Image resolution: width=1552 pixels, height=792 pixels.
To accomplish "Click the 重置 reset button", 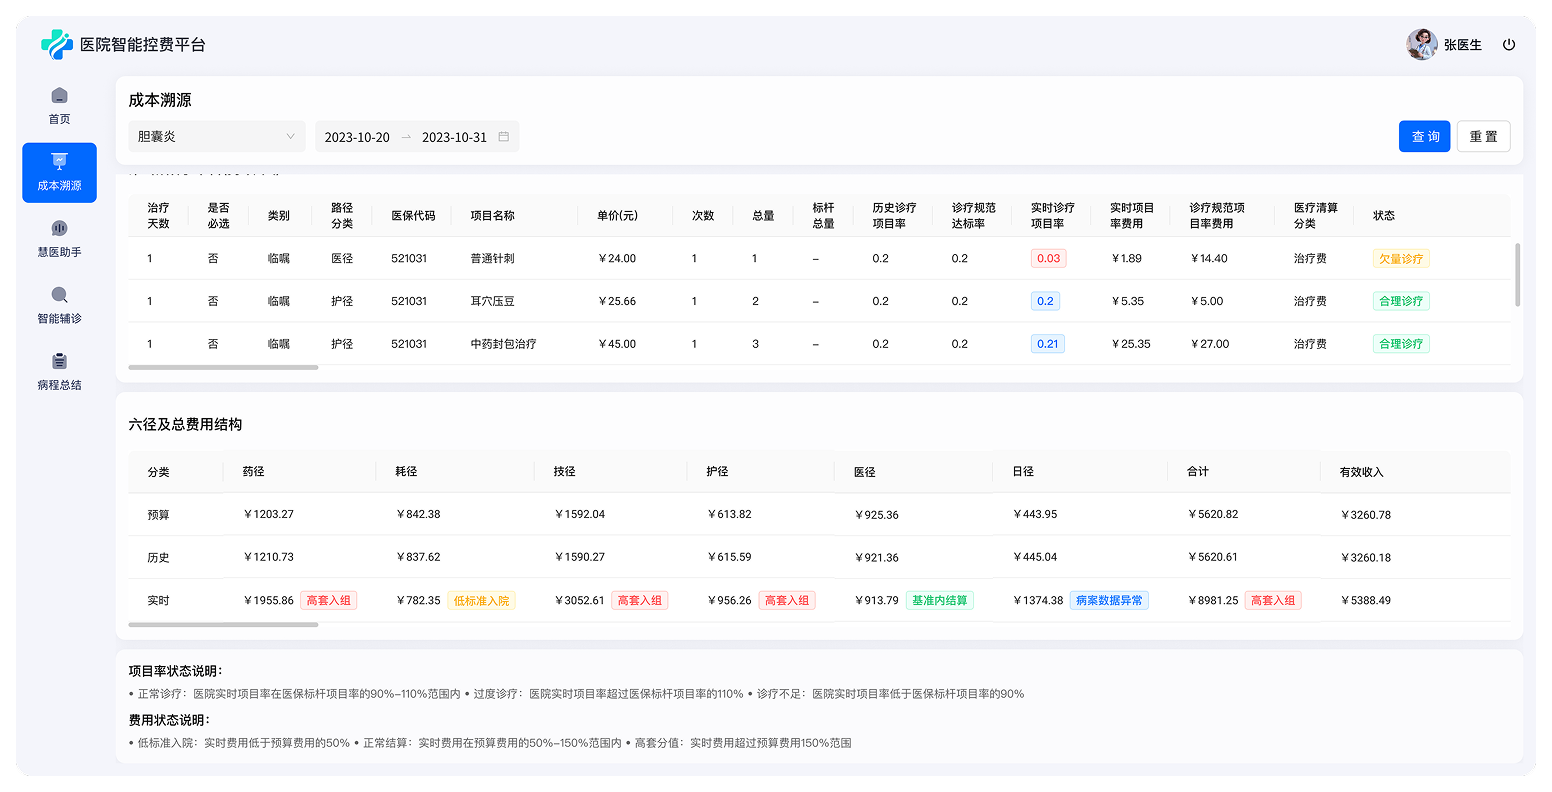I will [x=1483, y=136].
